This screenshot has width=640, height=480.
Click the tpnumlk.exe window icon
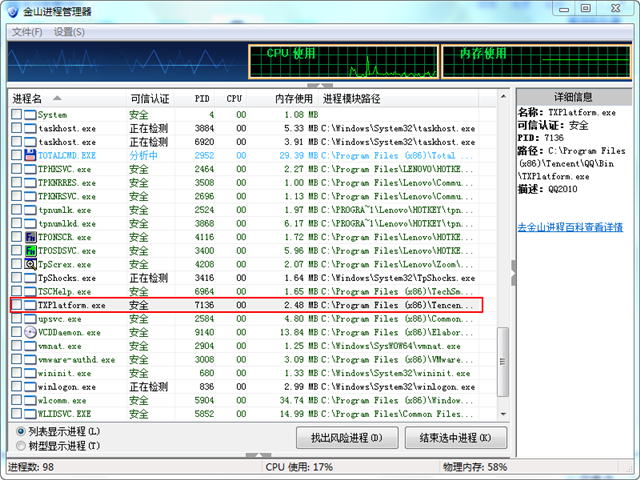[x=30, y=210]
